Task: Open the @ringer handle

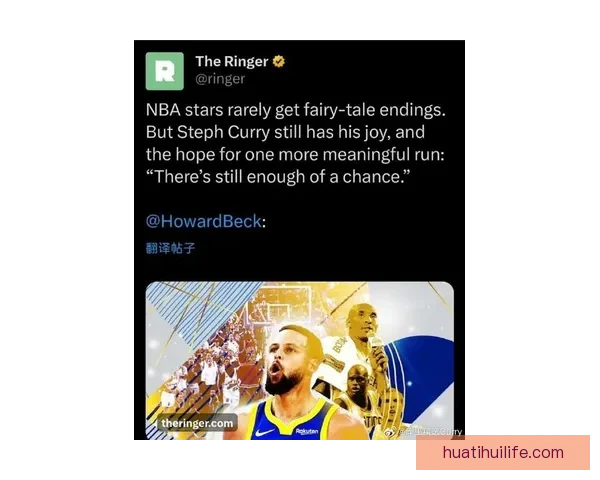Action: coord(220,79)
